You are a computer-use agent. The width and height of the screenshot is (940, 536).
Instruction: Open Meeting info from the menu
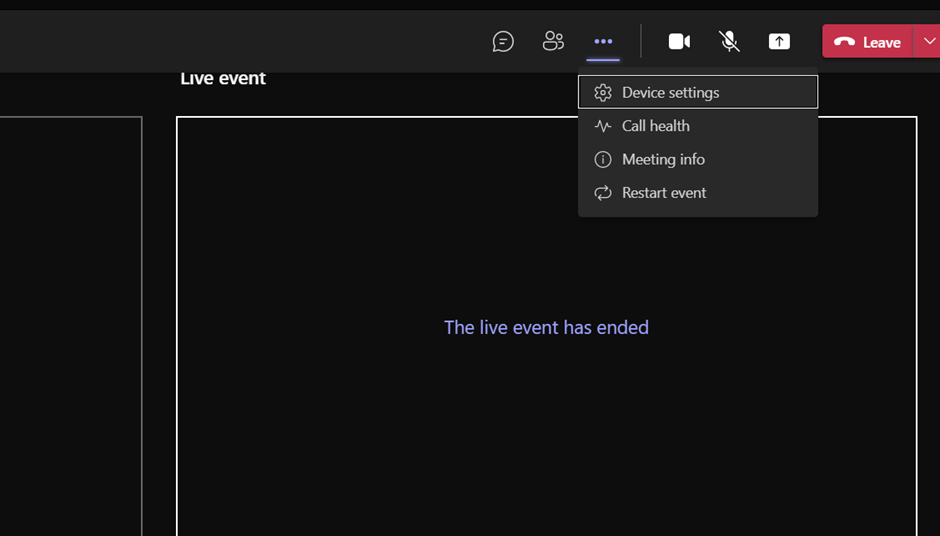[x=663, y=160]
